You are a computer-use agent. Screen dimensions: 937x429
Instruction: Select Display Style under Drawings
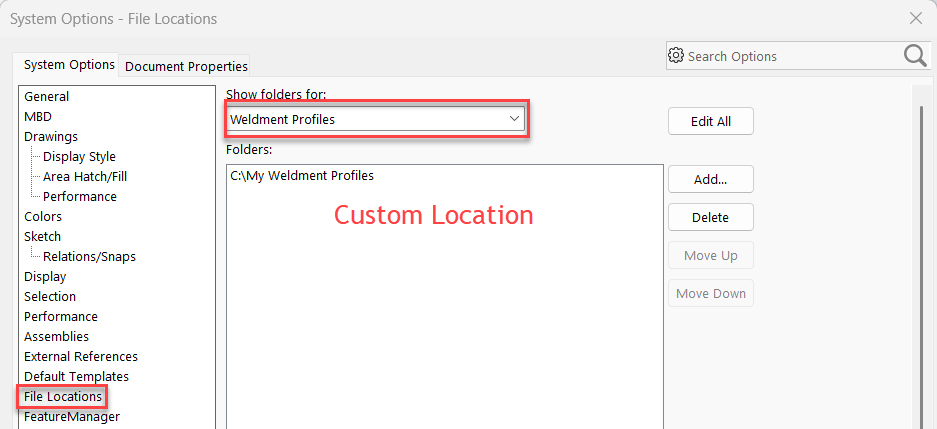(79, 157)
